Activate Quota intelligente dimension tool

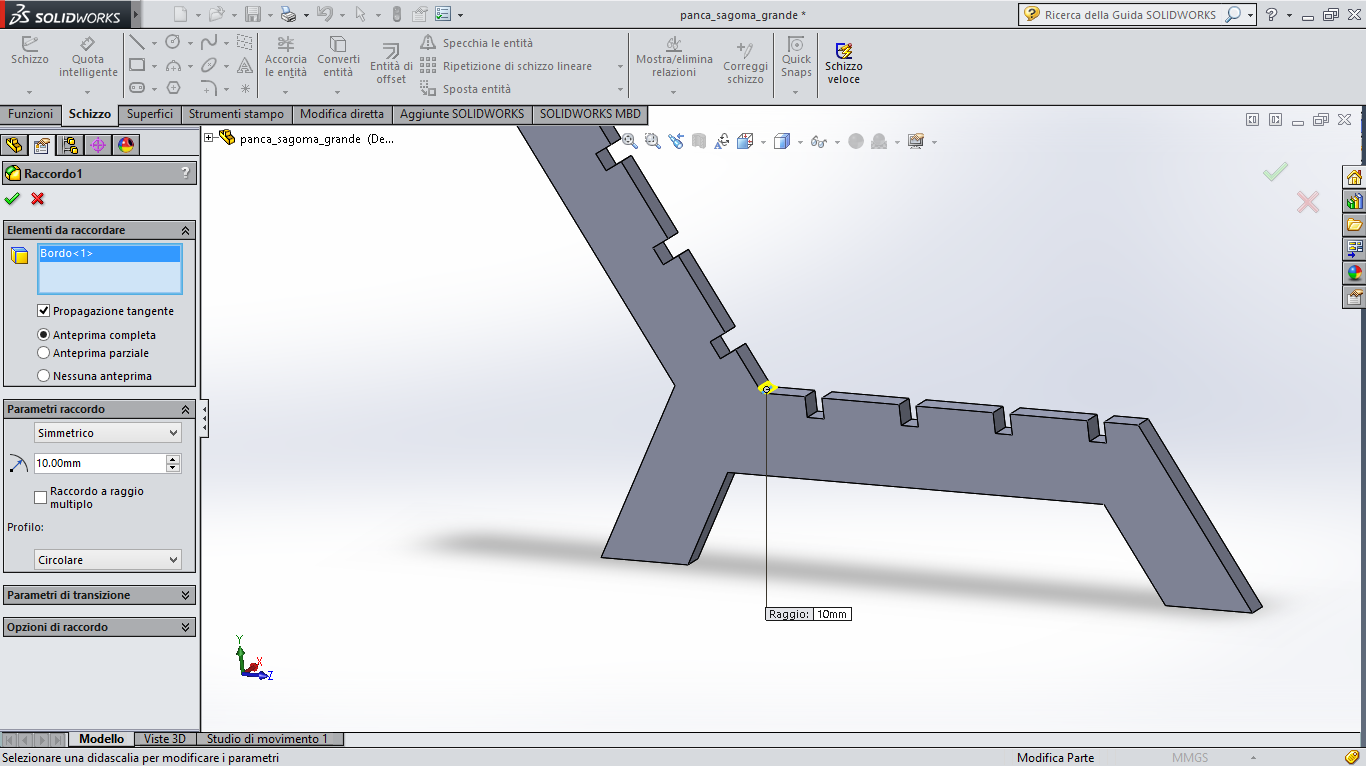(88, 57)
